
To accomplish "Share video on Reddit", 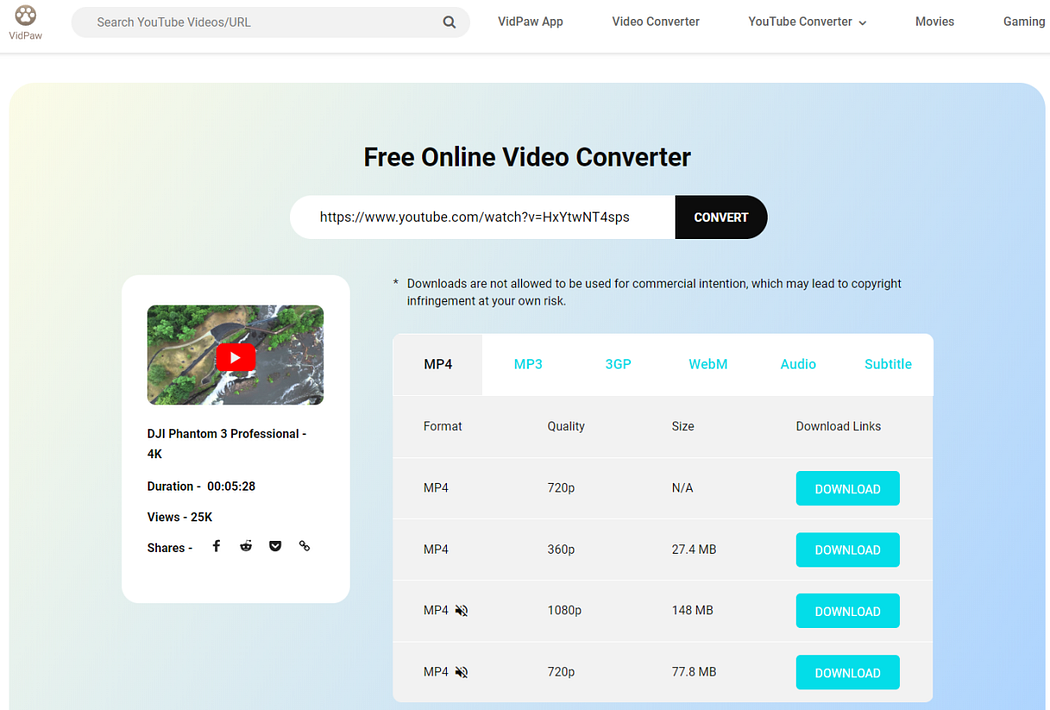I will tap(246, 546).
